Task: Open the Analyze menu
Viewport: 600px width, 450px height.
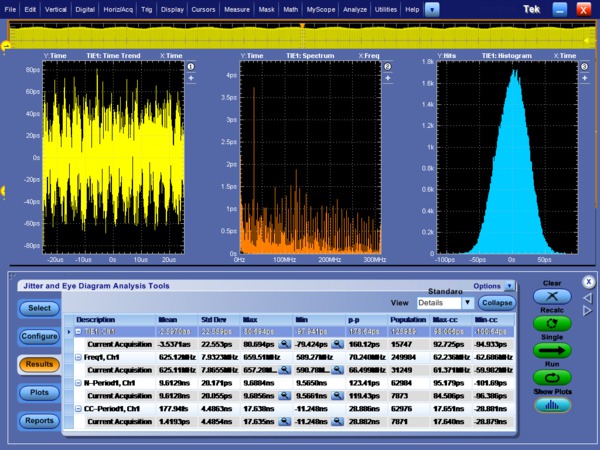Action: 353,8
